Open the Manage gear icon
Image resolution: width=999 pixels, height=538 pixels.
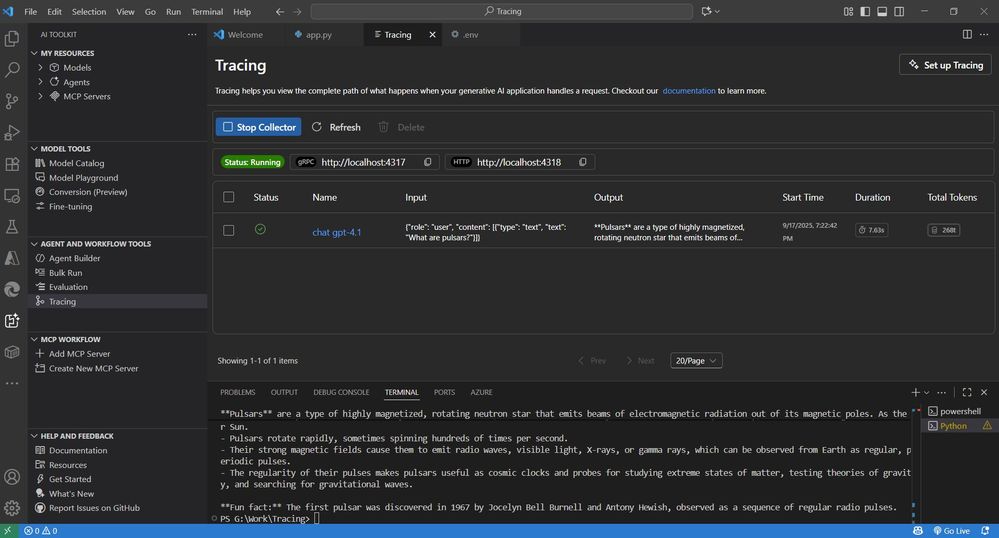(x=11, y=508)
